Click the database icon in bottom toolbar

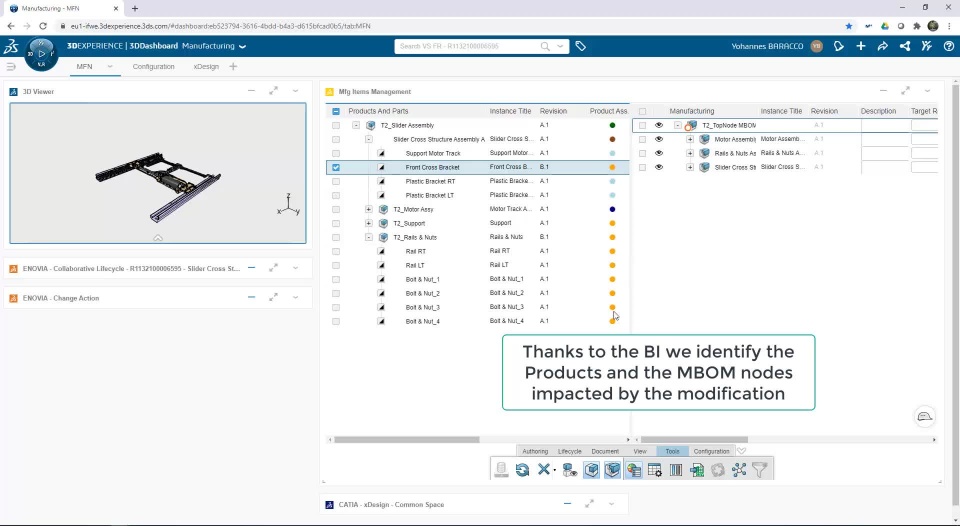pos(501,470)
